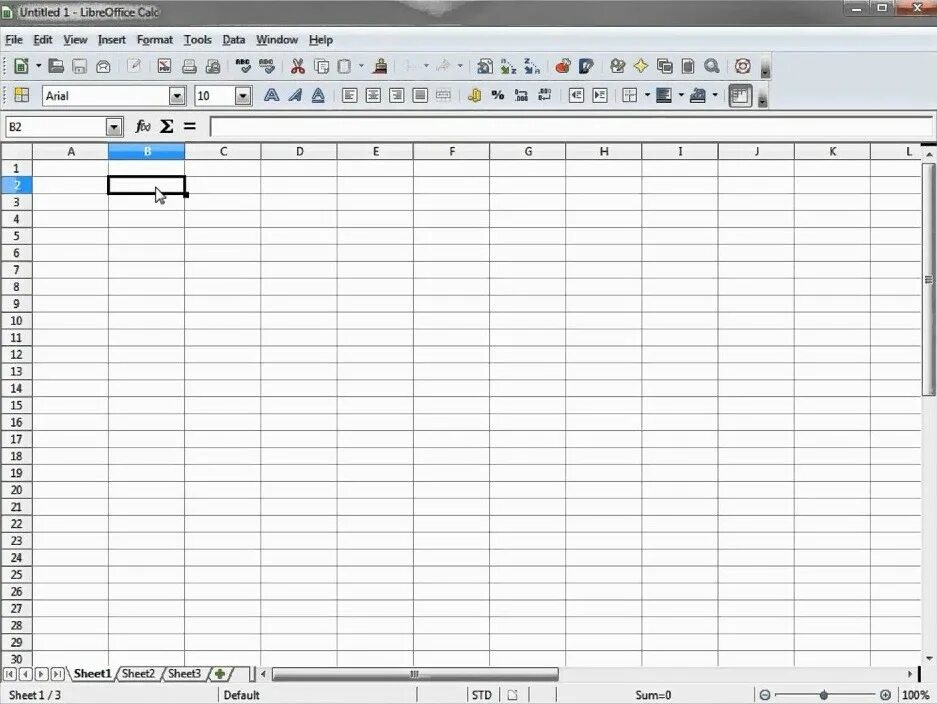This screenshot has width=937, height=704.
Task: Open LibreOffice Help lifebuoy icon
Action: [x=742, y=66]
